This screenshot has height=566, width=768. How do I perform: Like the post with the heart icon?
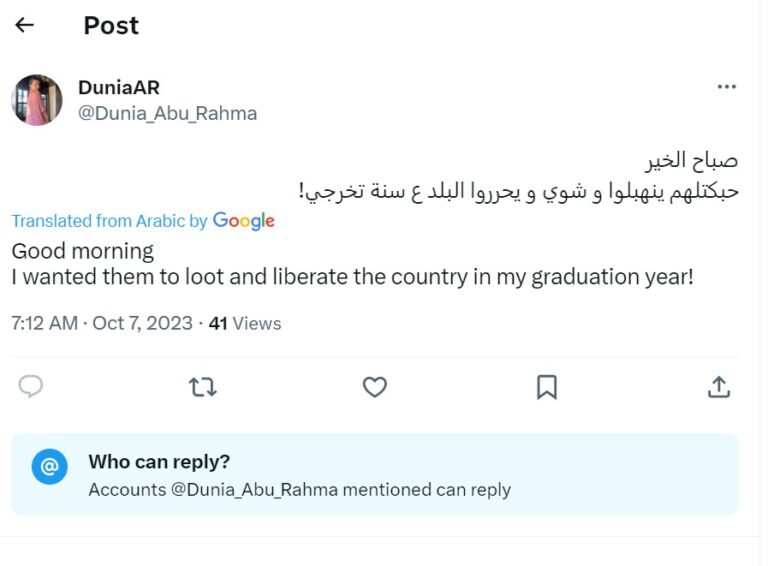pos(374,387)
